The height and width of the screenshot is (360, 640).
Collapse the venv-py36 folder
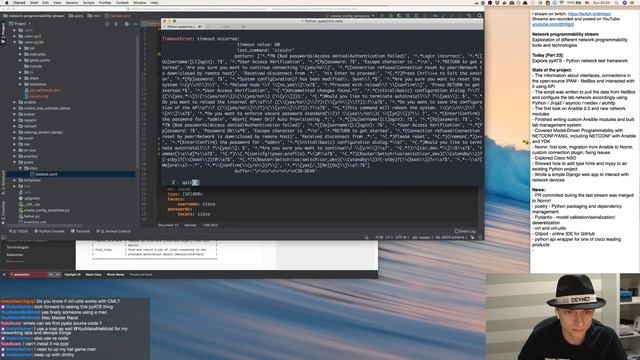(x=15, y=42)
